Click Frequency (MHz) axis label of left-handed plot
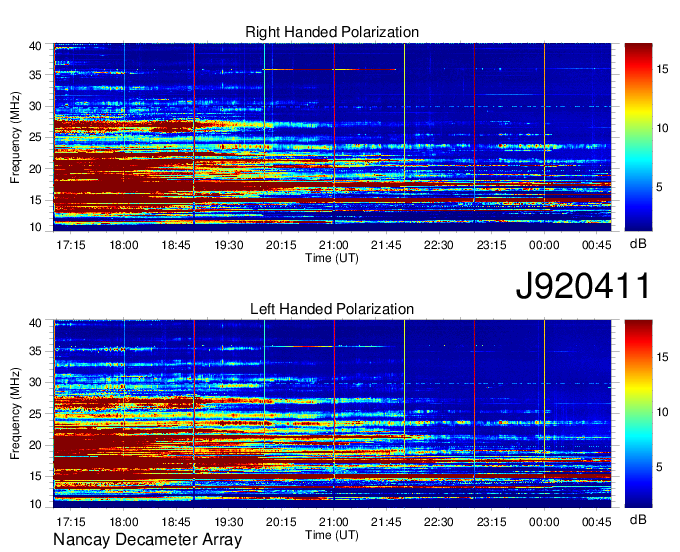 15,414
